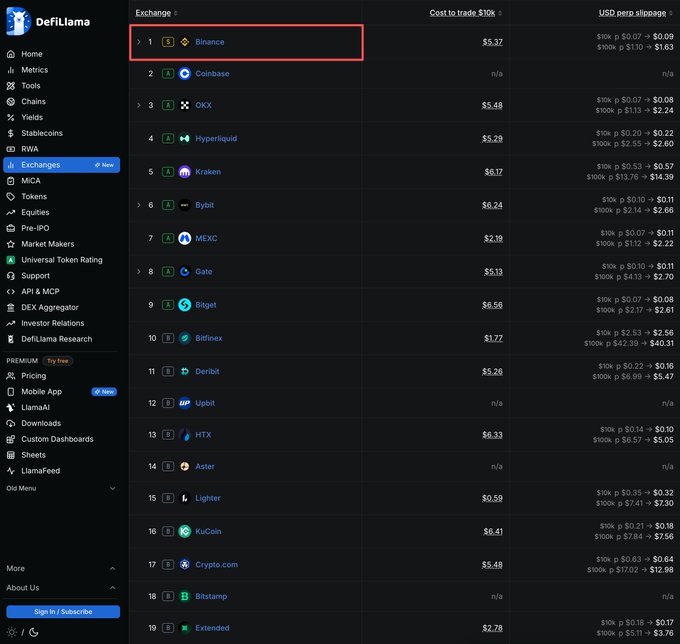Click the Upbit logo icon
Viewport: 680px width, 644px height.
click(x=185, y=403)
